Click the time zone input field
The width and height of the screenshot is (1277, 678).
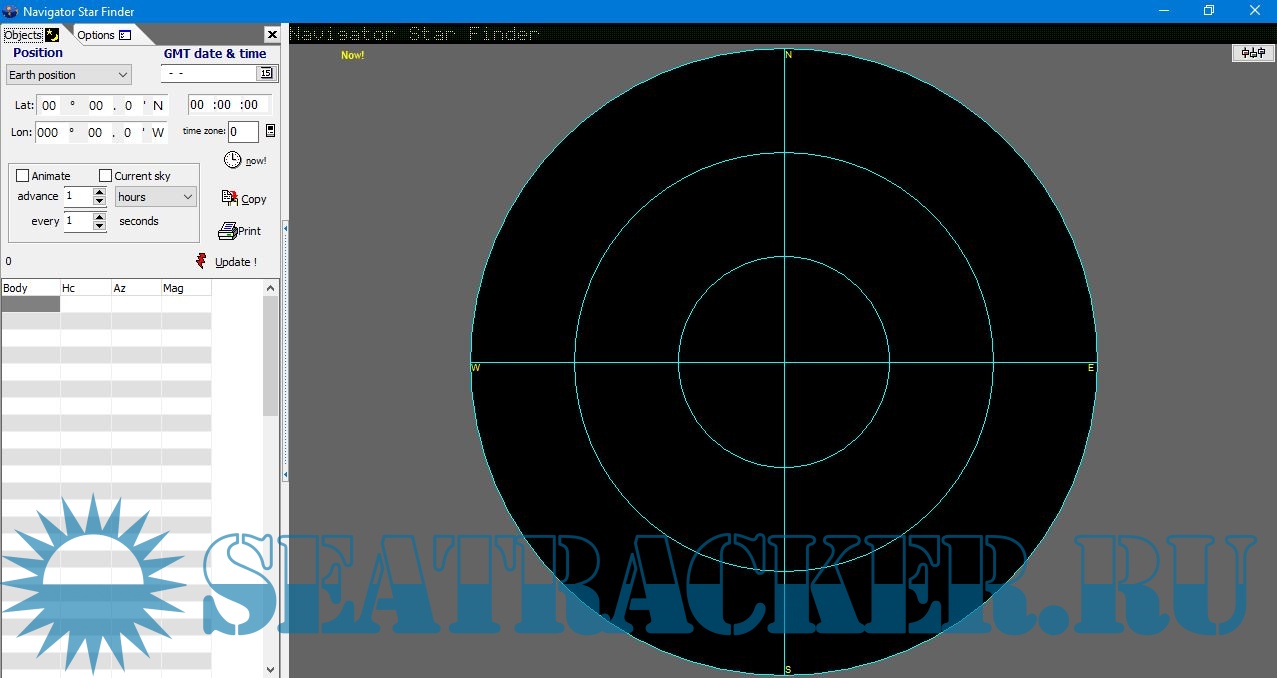pos(243,132)
